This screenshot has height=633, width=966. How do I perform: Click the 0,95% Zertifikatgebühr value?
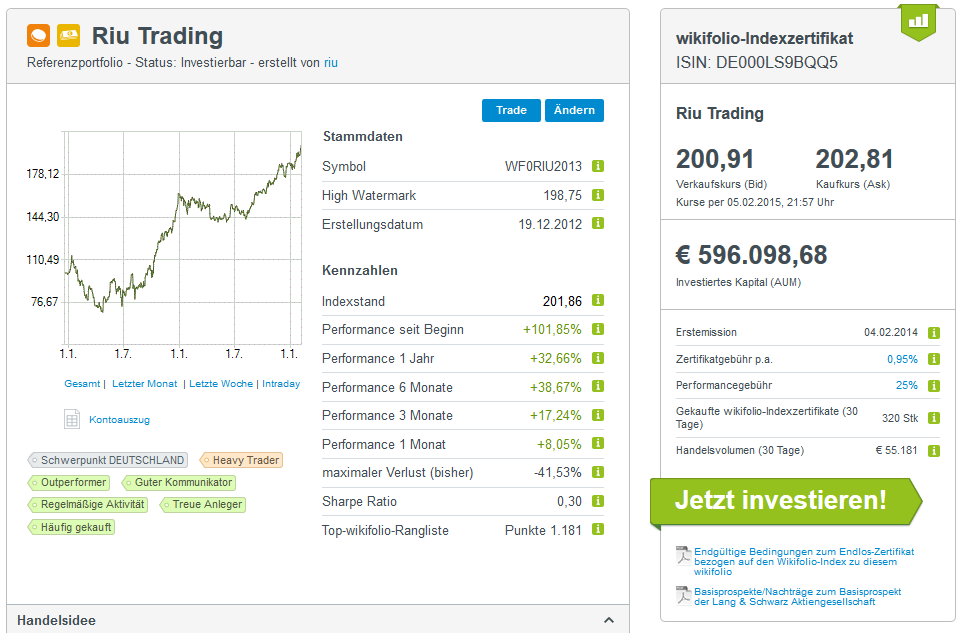(x=902, y=359)
